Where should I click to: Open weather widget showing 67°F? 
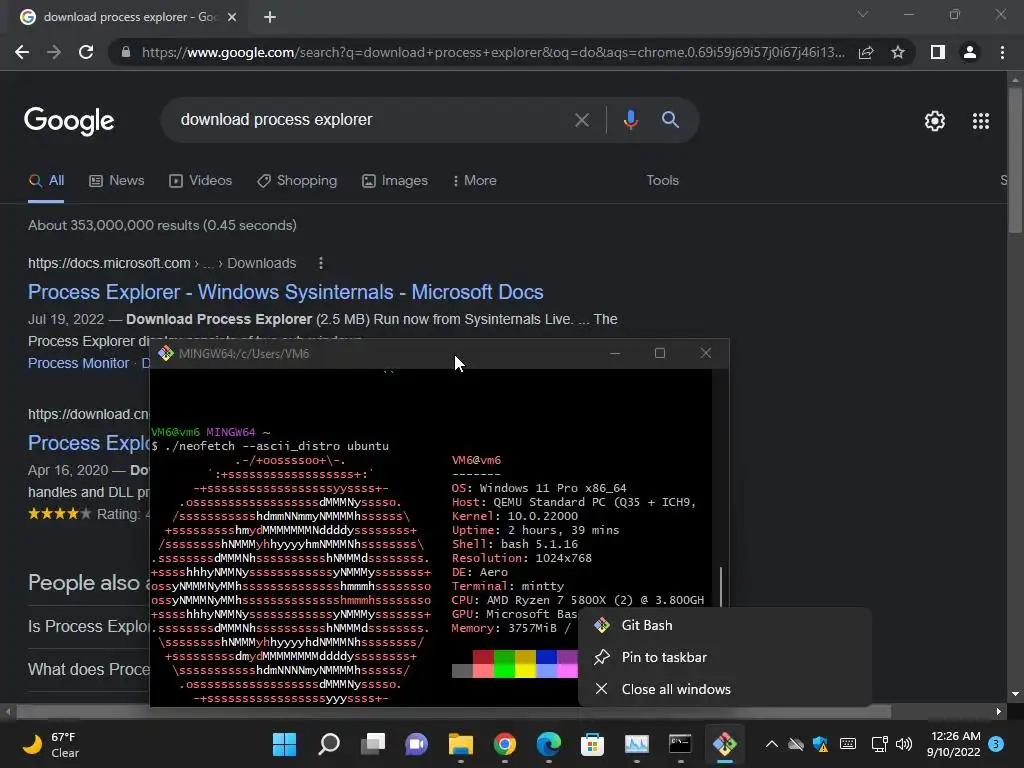(51, 744)
